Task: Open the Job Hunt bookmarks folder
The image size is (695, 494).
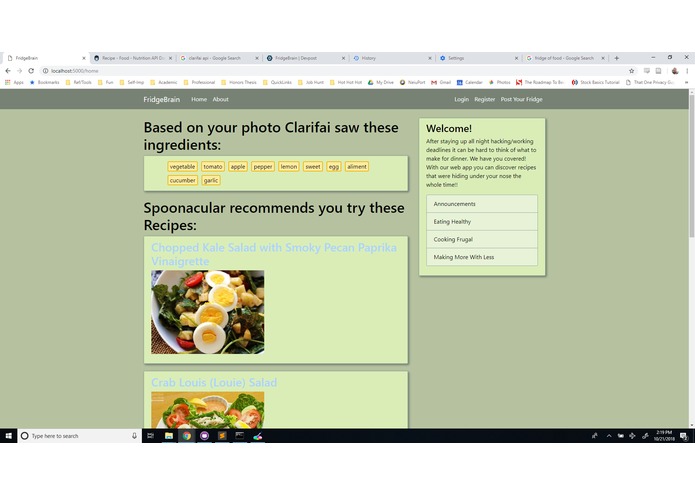Action: point(311,82)
